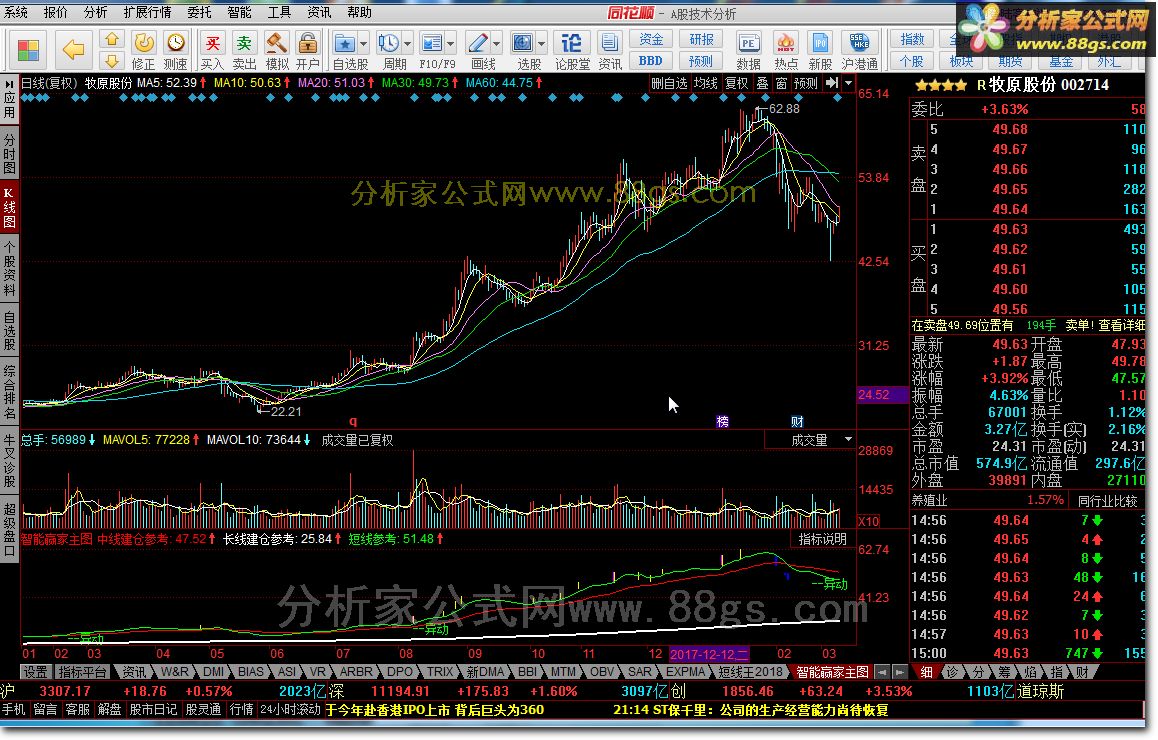Image resolution: width=1158 pixels, height=740 pixels.
Task: Click the 24.52 price label on the axis
Action: coord(882,395)
